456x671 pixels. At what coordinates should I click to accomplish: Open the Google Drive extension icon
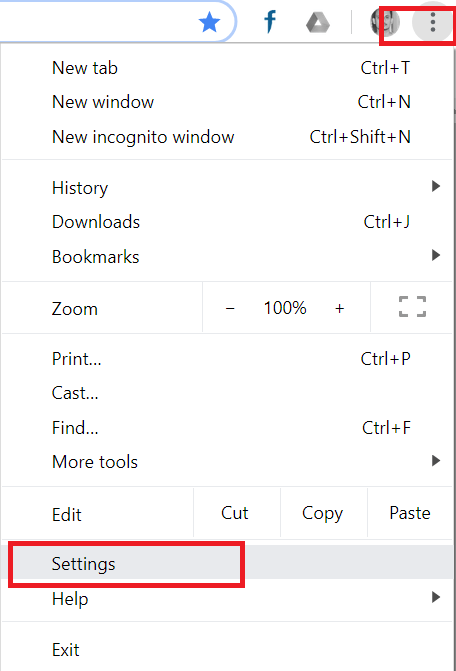(318, 23)
